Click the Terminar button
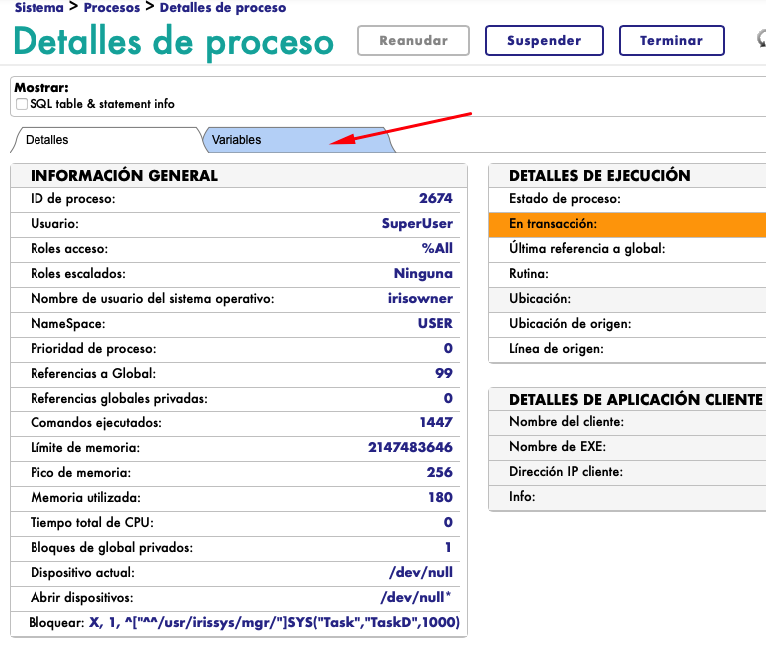 [671, 41]
